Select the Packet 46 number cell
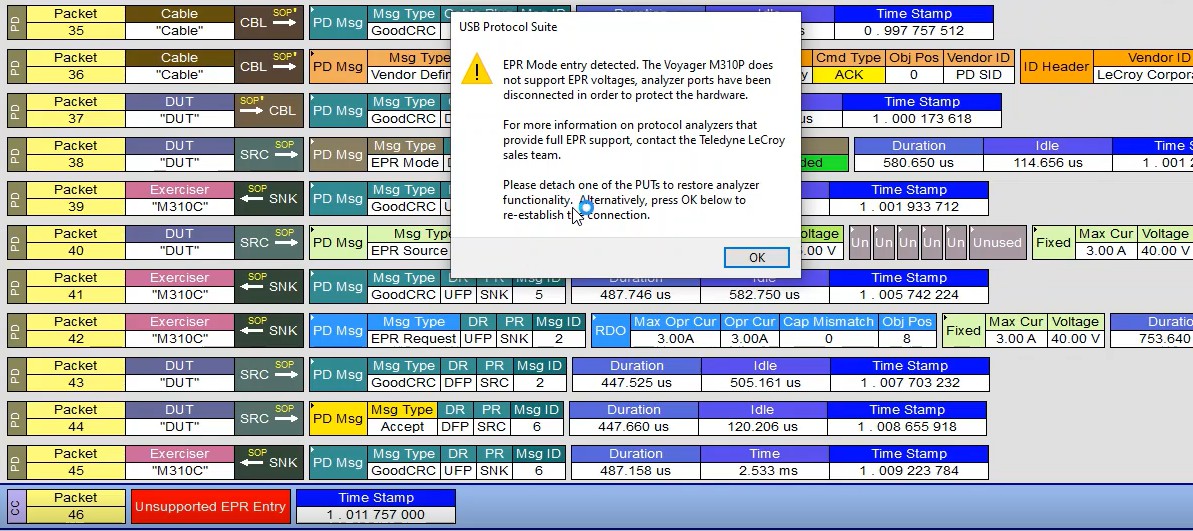Viewport: 1193px width, 531px height. tap(75, 515)
